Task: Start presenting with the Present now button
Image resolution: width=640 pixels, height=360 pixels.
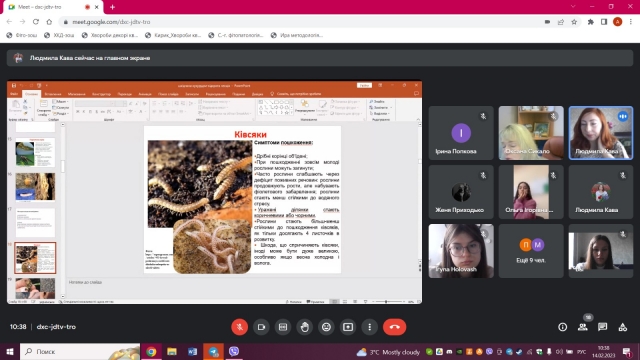Action: [x=348, y=327]
